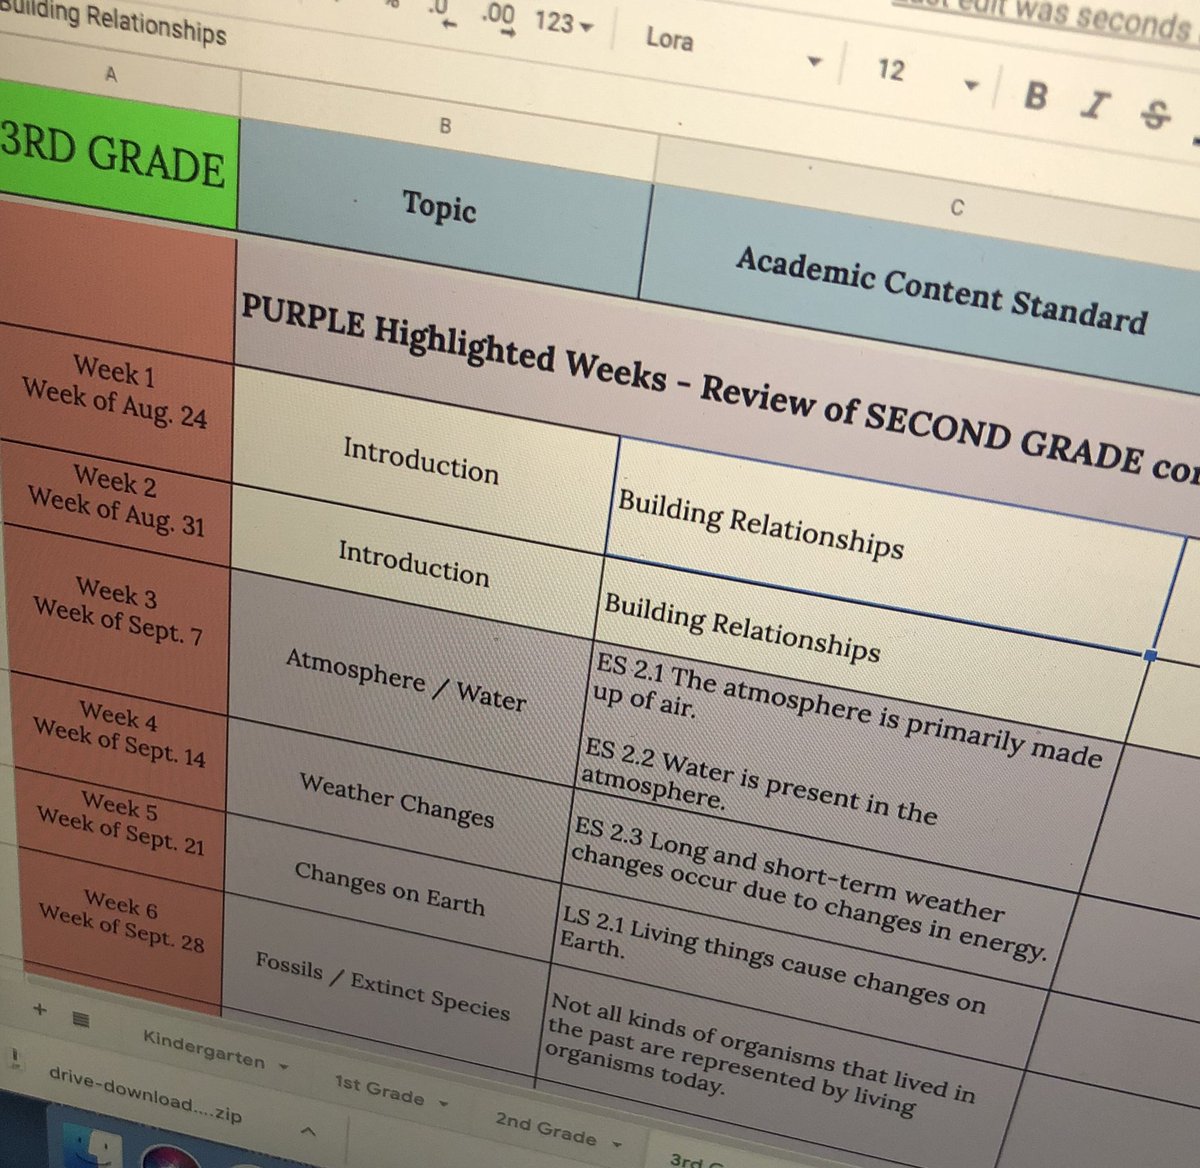Select the Week 3 Sept. 7 cell
The width and height of the screenshot is (1200, 1168).
point(116,609)
